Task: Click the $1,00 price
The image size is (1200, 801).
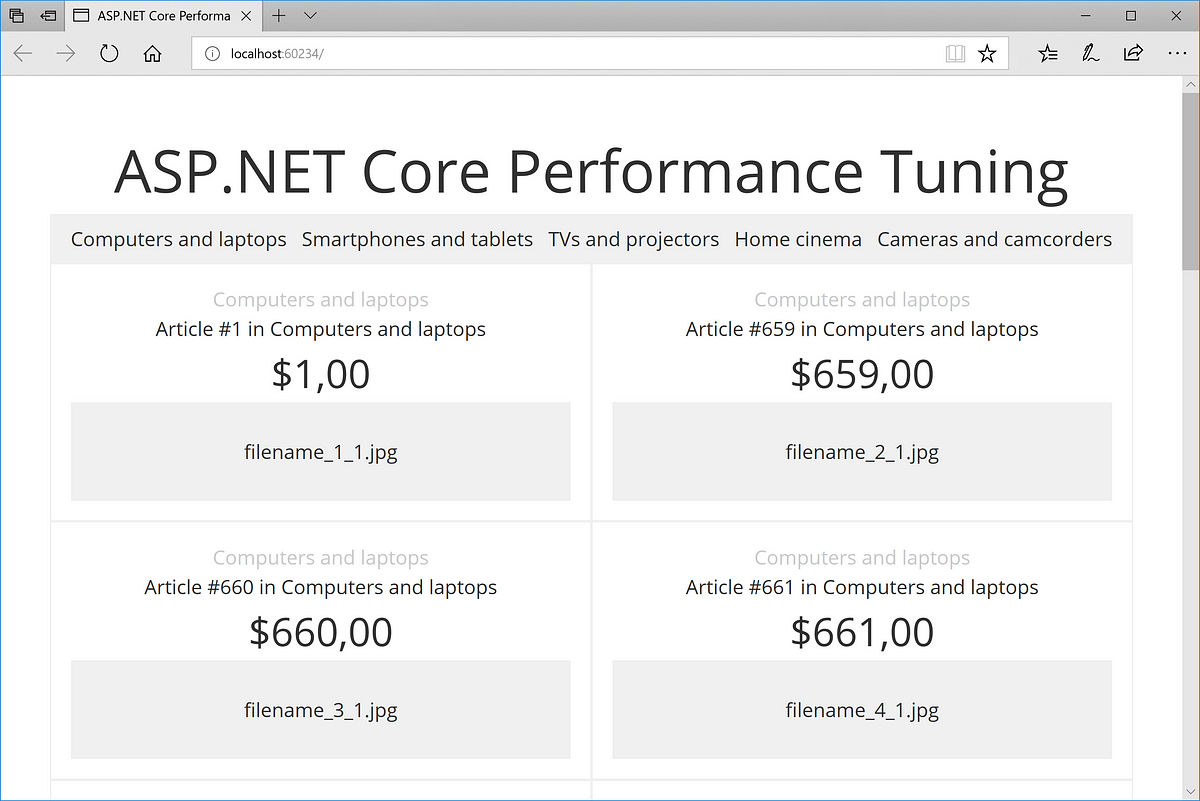Action: click(x=321, y=375)
